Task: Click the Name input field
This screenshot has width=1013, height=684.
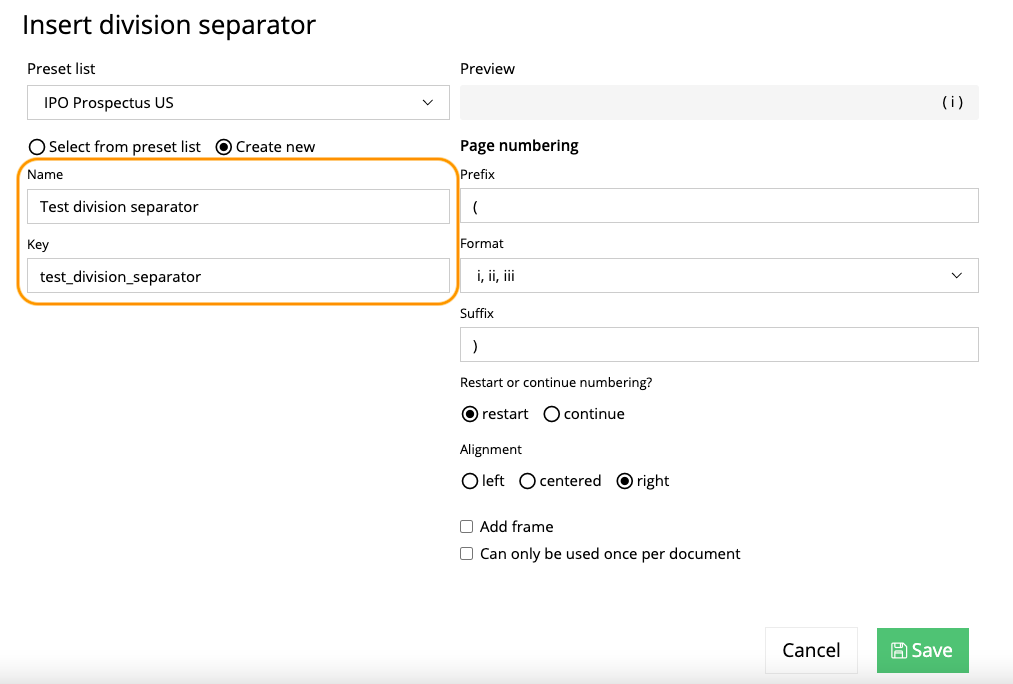Action: [238, 207]
